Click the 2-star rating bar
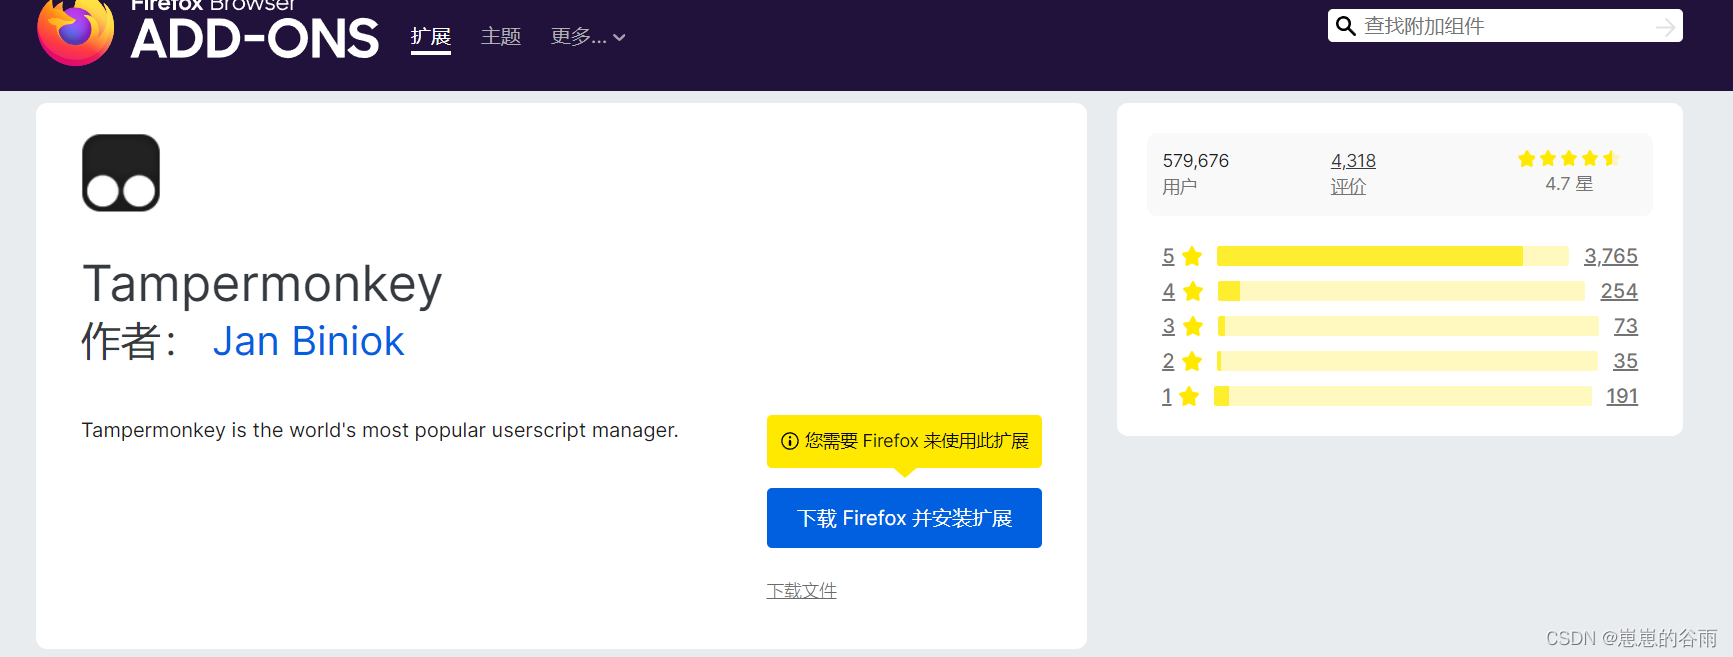This screenshot has width=1733, height=657. point(1407,361)
